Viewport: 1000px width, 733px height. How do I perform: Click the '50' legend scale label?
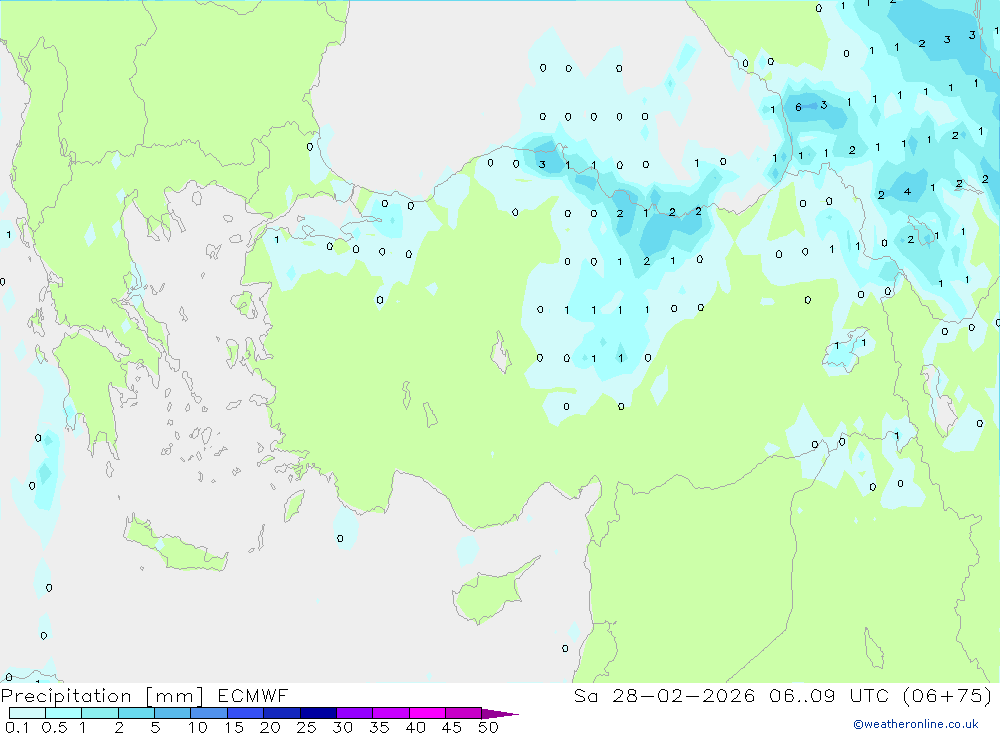[x=488, y=727]
